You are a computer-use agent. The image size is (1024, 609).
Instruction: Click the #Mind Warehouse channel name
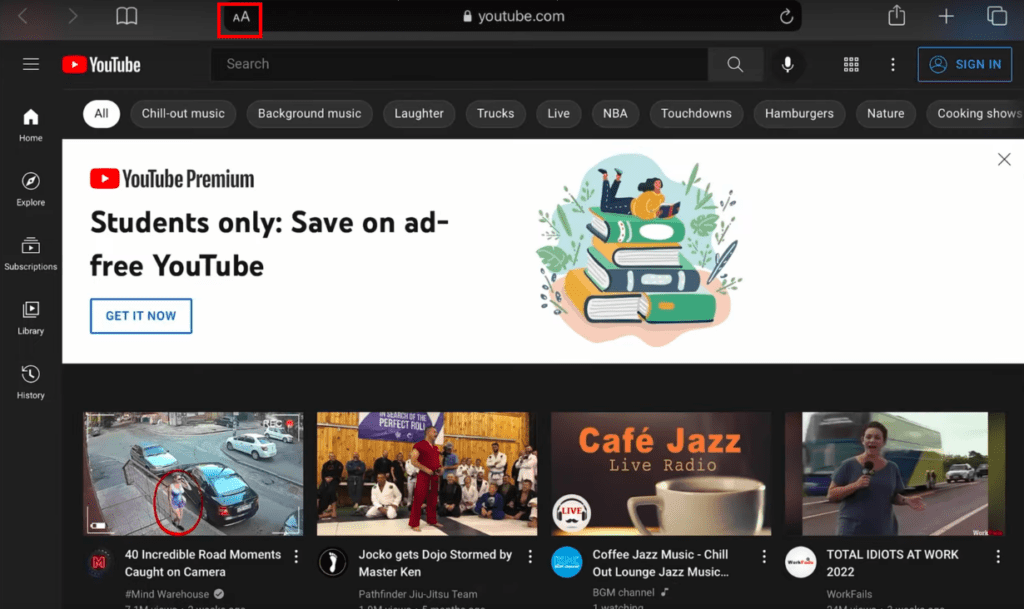point(167,594)
